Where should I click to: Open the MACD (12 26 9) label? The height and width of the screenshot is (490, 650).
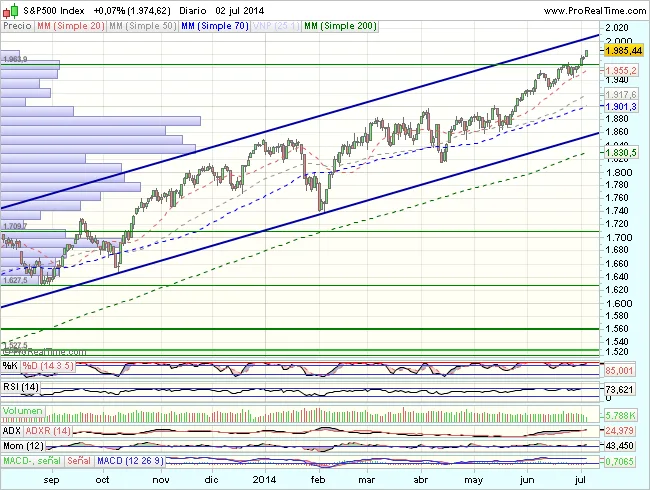tap(130, 461)
